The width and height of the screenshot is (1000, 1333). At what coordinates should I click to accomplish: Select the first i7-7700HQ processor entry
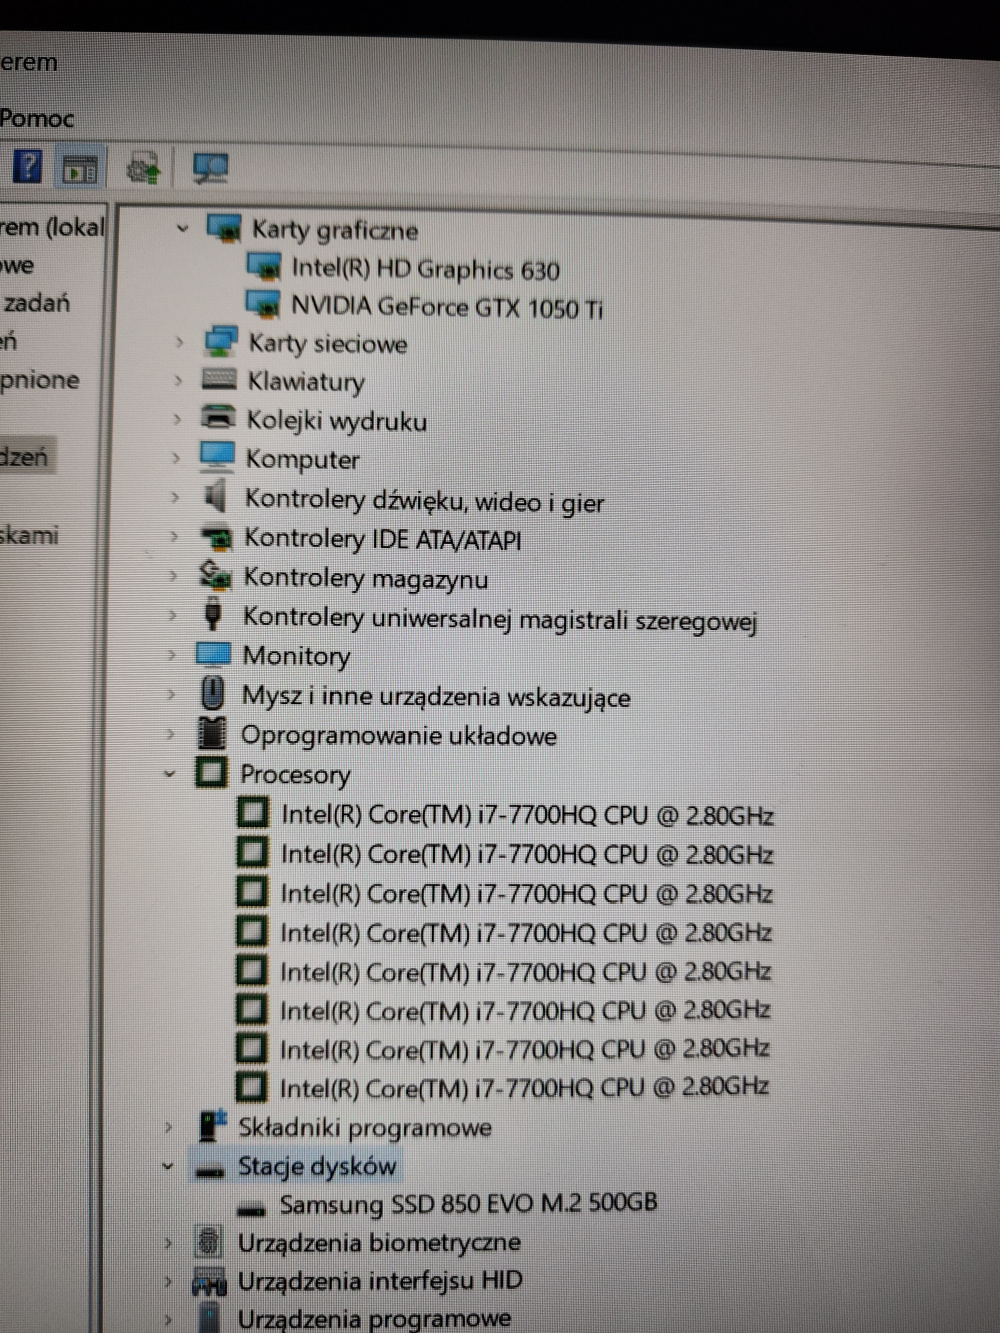pyautogui.click(x=527, y=815)
